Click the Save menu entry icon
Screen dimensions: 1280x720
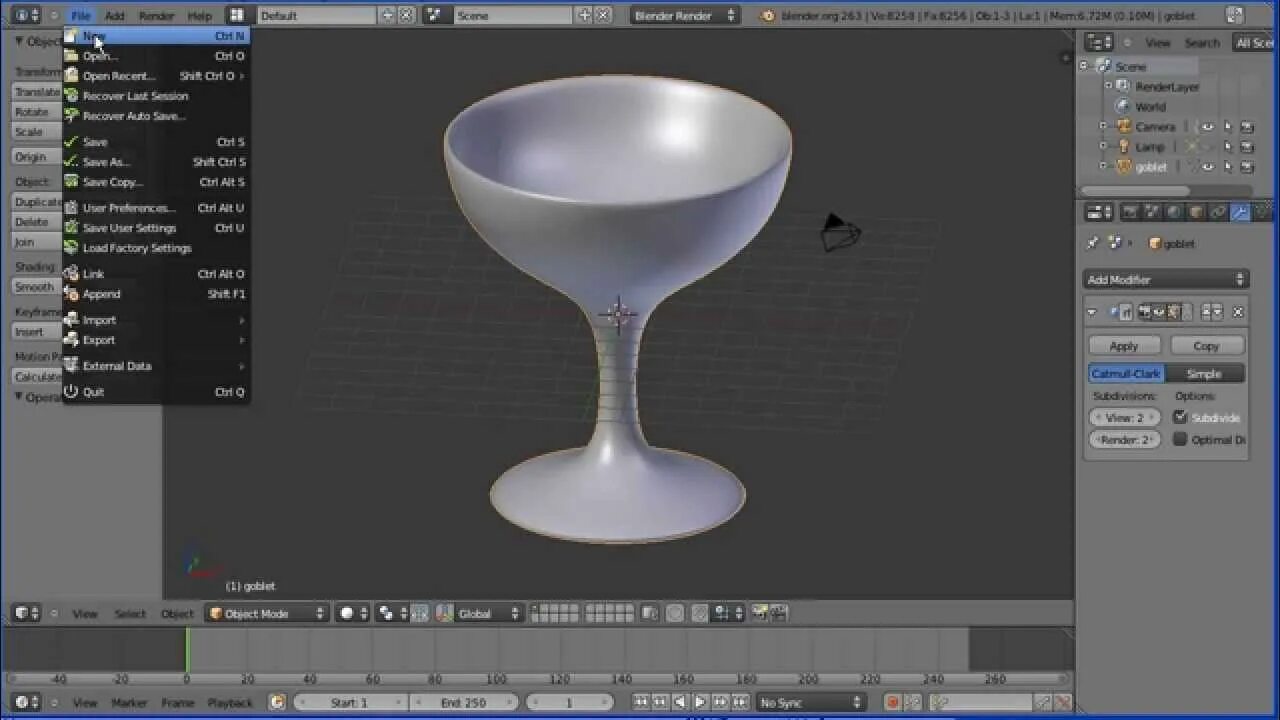point(71,142)
